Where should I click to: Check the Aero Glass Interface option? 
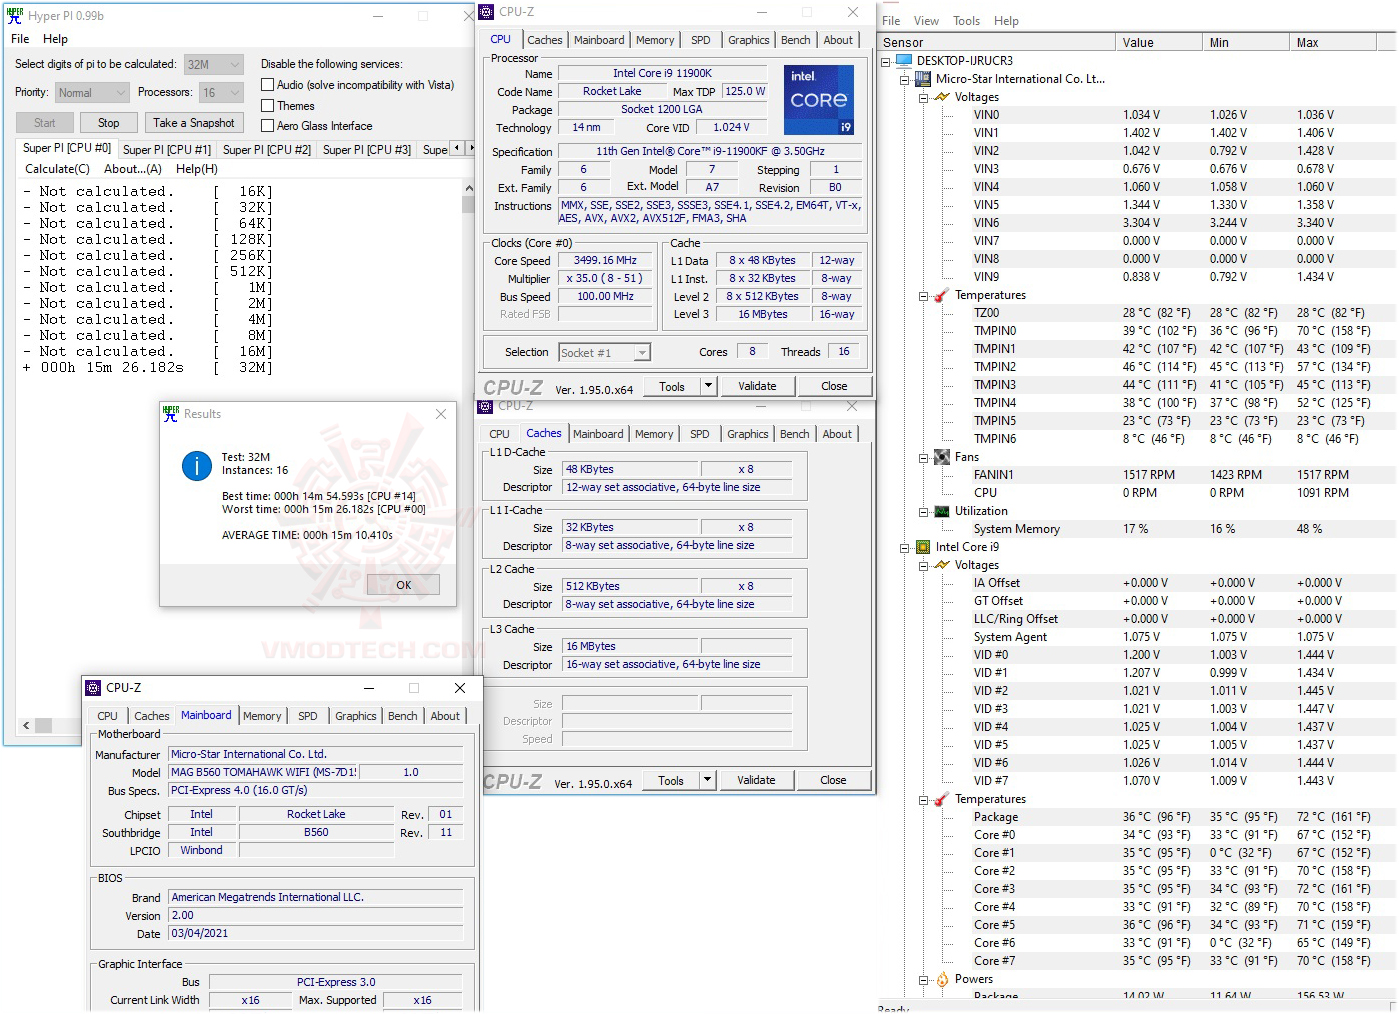point(267,126)
